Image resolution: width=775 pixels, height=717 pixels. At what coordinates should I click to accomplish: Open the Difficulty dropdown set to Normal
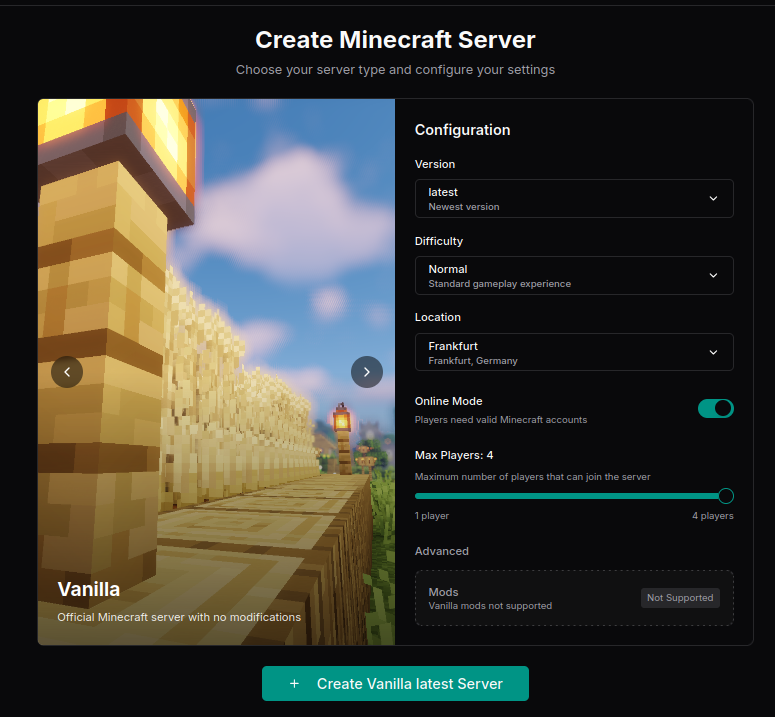tap(574, 276)
